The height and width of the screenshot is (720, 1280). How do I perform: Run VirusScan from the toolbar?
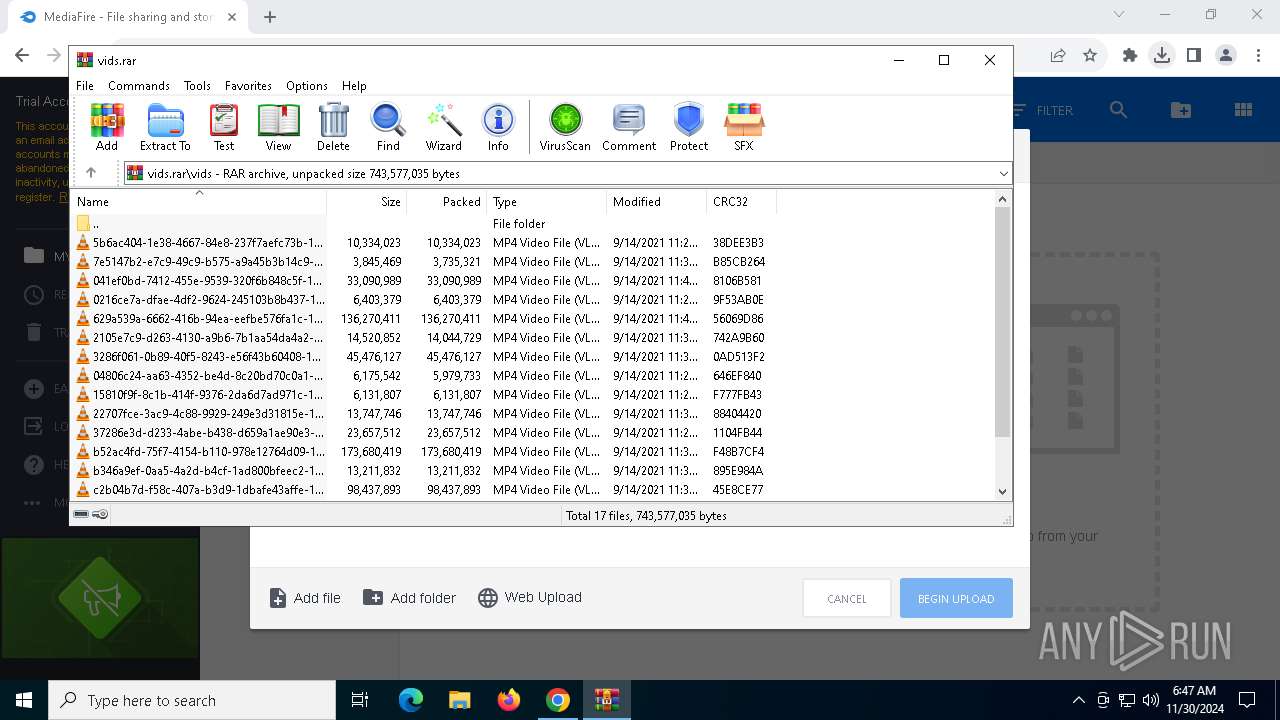[x=565, y=127]
